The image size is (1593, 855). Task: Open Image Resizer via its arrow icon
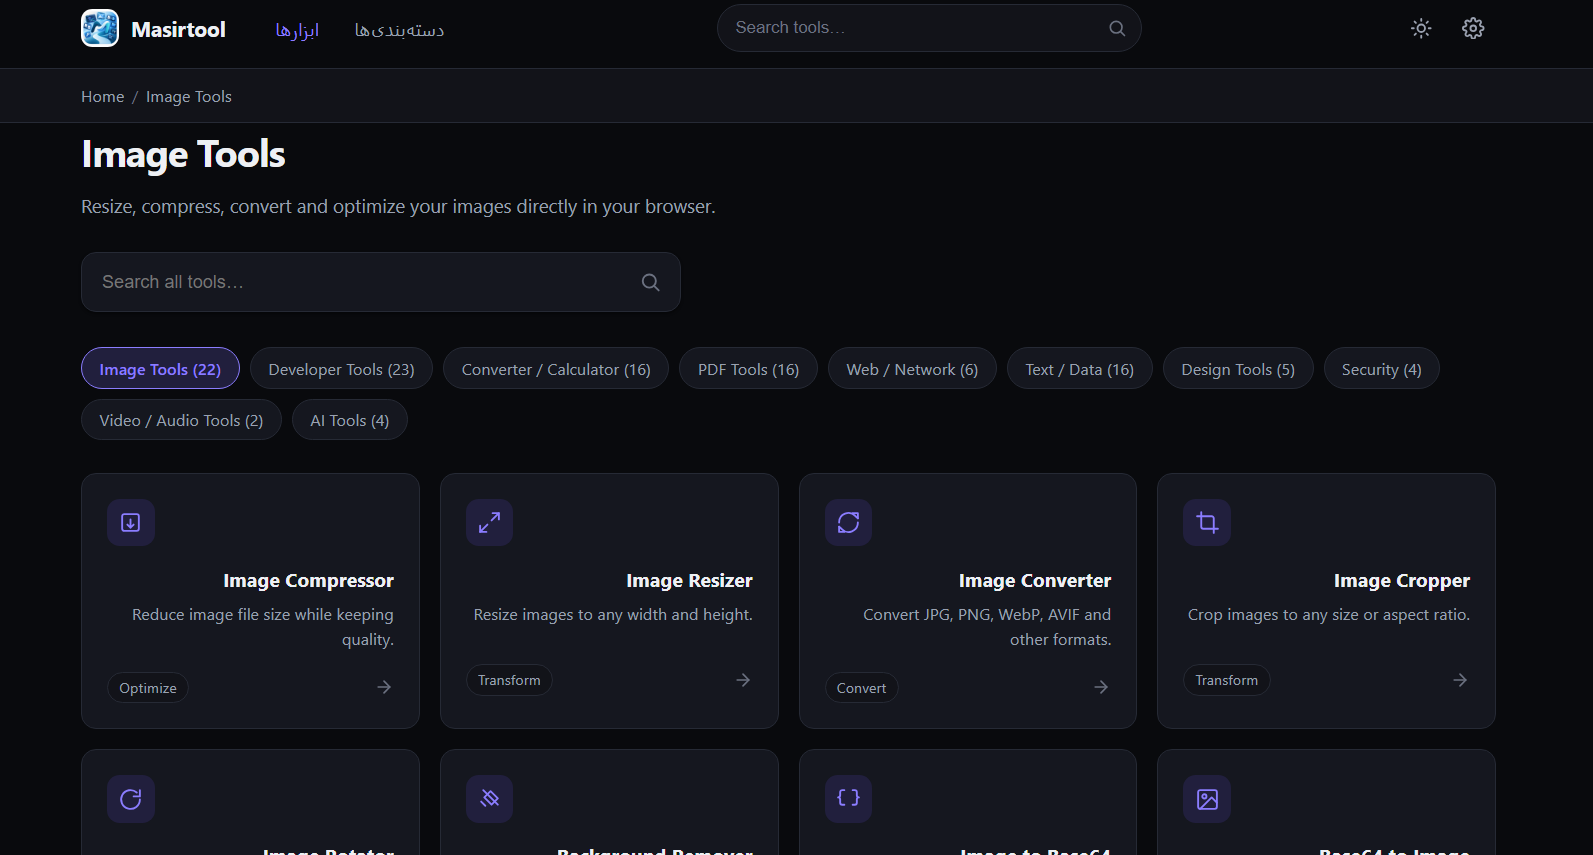coord(743,680)
